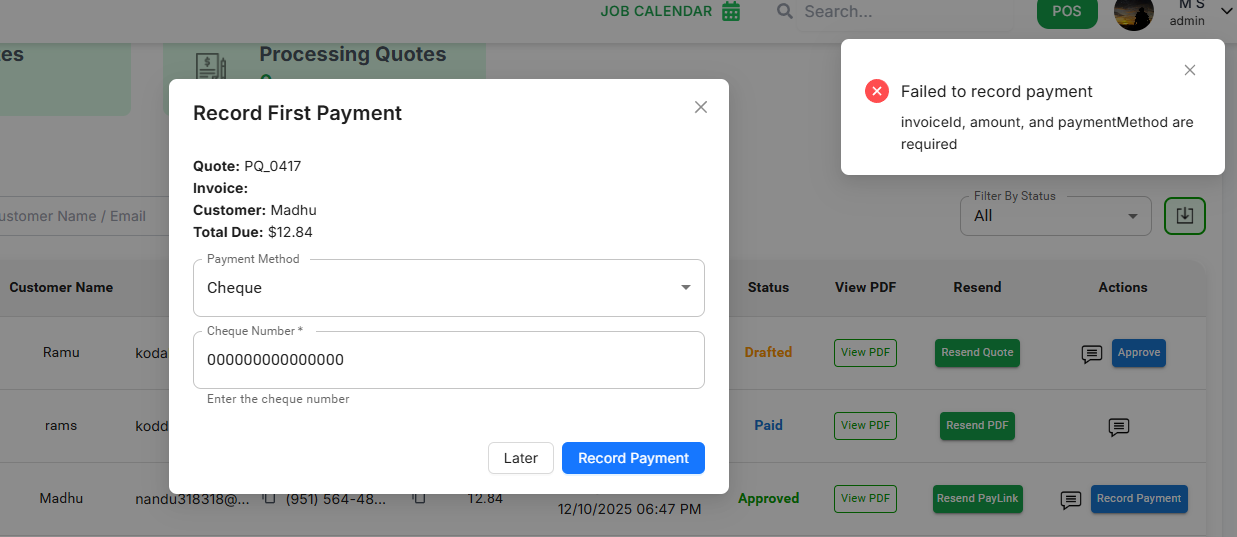Click Approve in Ramu's row
The width and height of the screenshot is (1237, 537).
pos(1138,353)
